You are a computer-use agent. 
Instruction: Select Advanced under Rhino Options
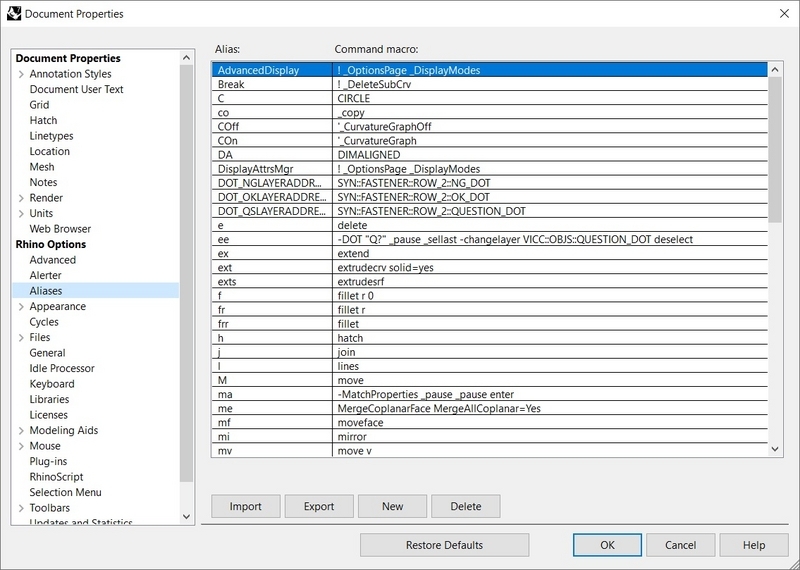click(x=53, y=260)
